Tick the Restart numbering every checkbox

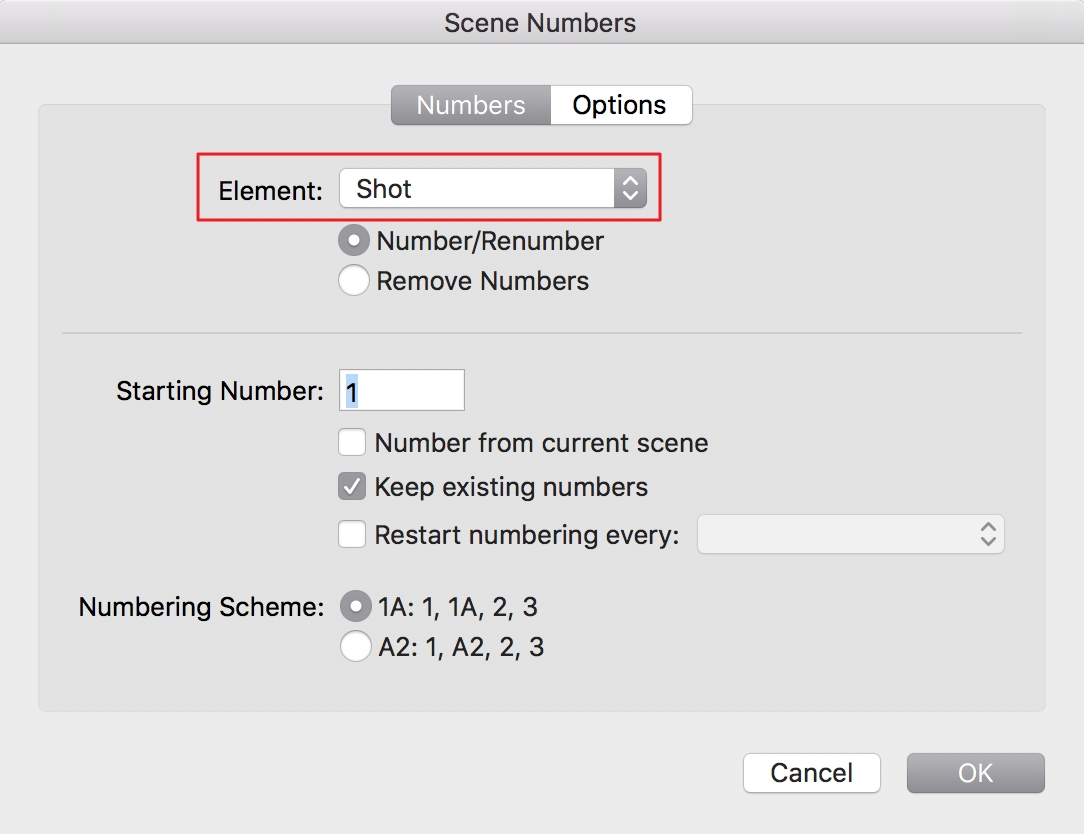click(352, 535)
